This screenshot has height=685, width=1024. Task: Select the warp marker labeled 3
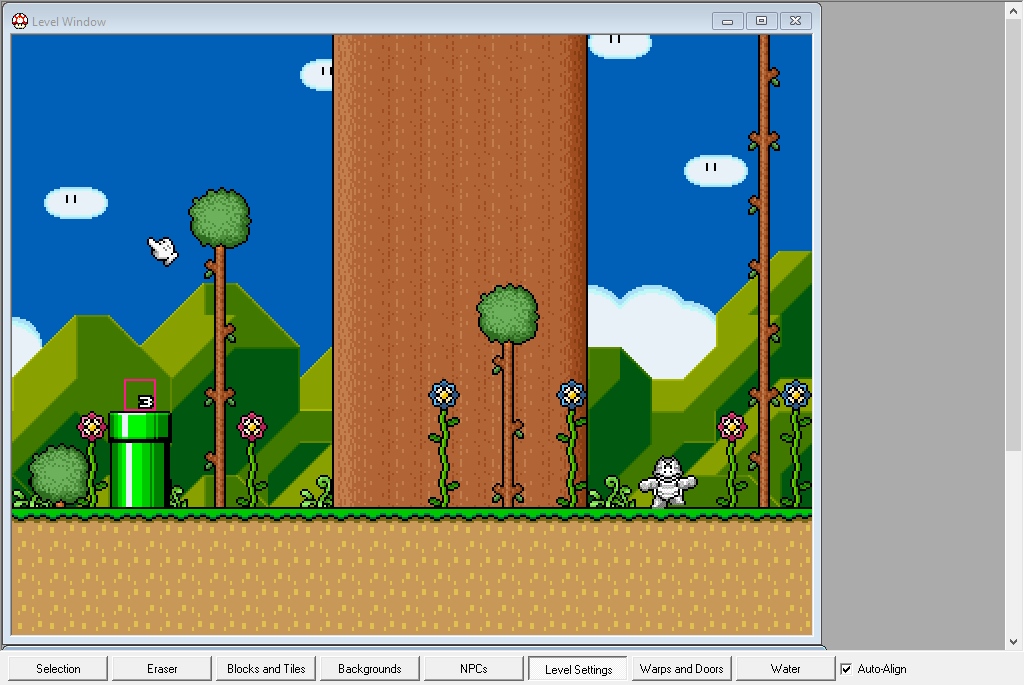coord(140,395)
